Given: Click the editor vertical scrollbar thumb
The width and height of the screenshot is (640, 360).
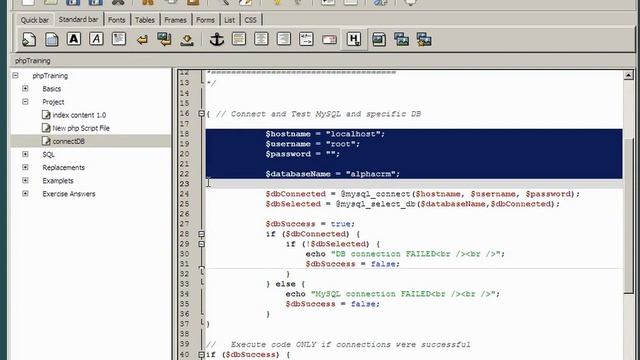Looking at the screenshot, I should point(629,215).
